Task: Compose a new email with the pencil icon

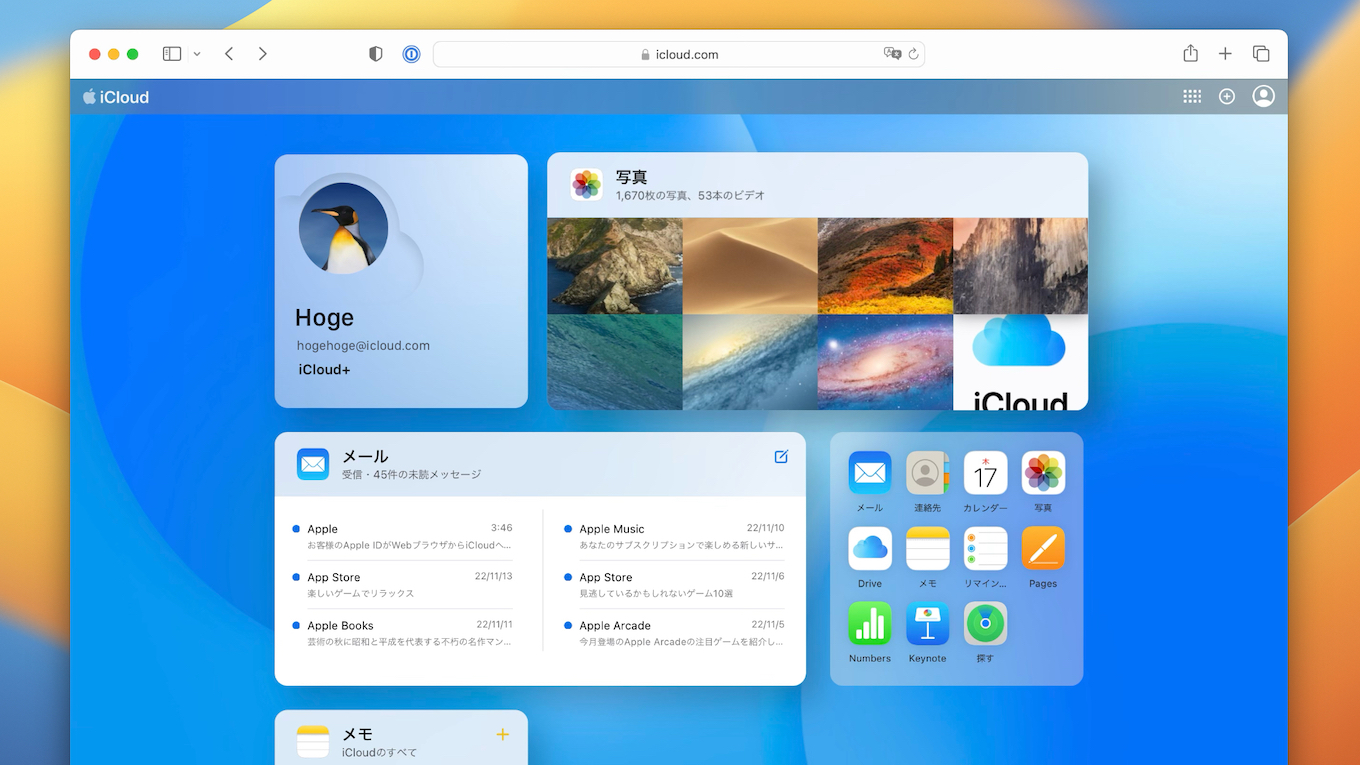Action: [781, 457]
